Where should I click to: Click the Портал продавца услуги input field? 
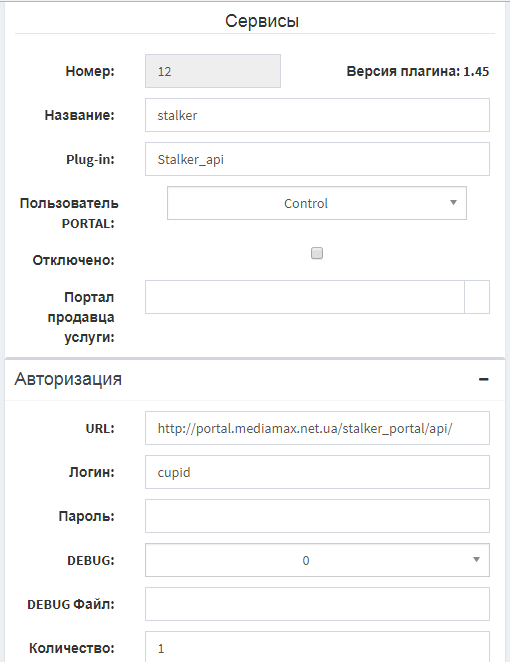tap(305, 297)
